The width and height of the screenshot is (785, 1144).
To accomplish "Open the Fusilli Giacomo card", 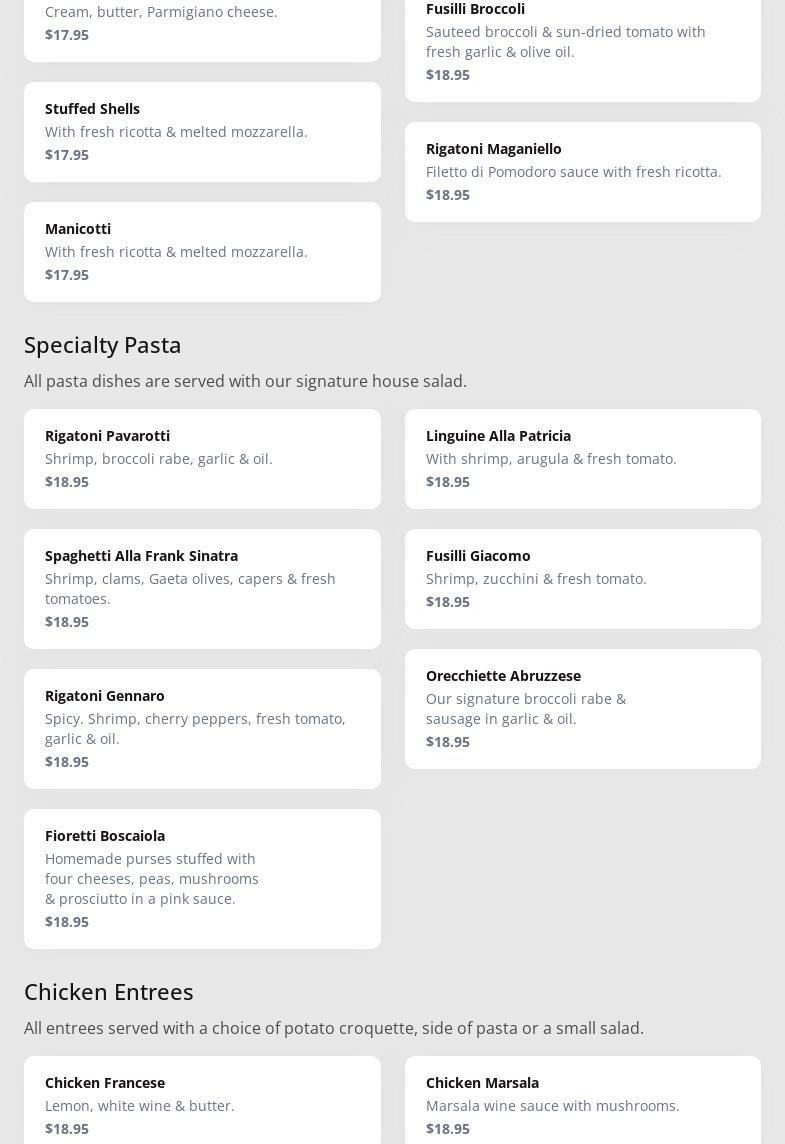I will [583, 579].
